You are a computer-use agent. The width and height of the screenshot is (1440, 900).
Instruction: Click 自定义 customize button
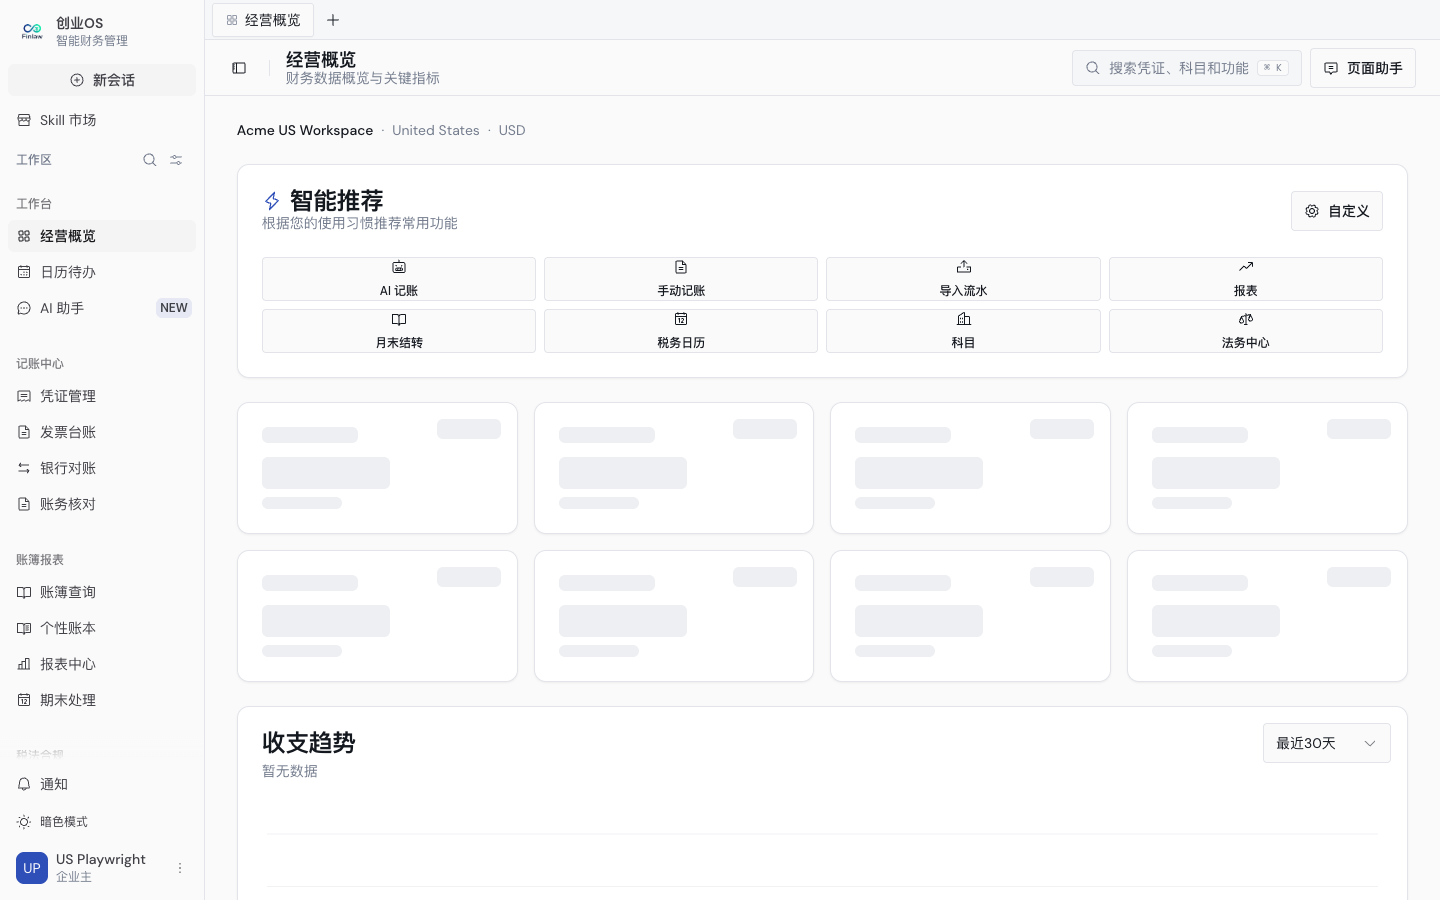coord(1337,211)
